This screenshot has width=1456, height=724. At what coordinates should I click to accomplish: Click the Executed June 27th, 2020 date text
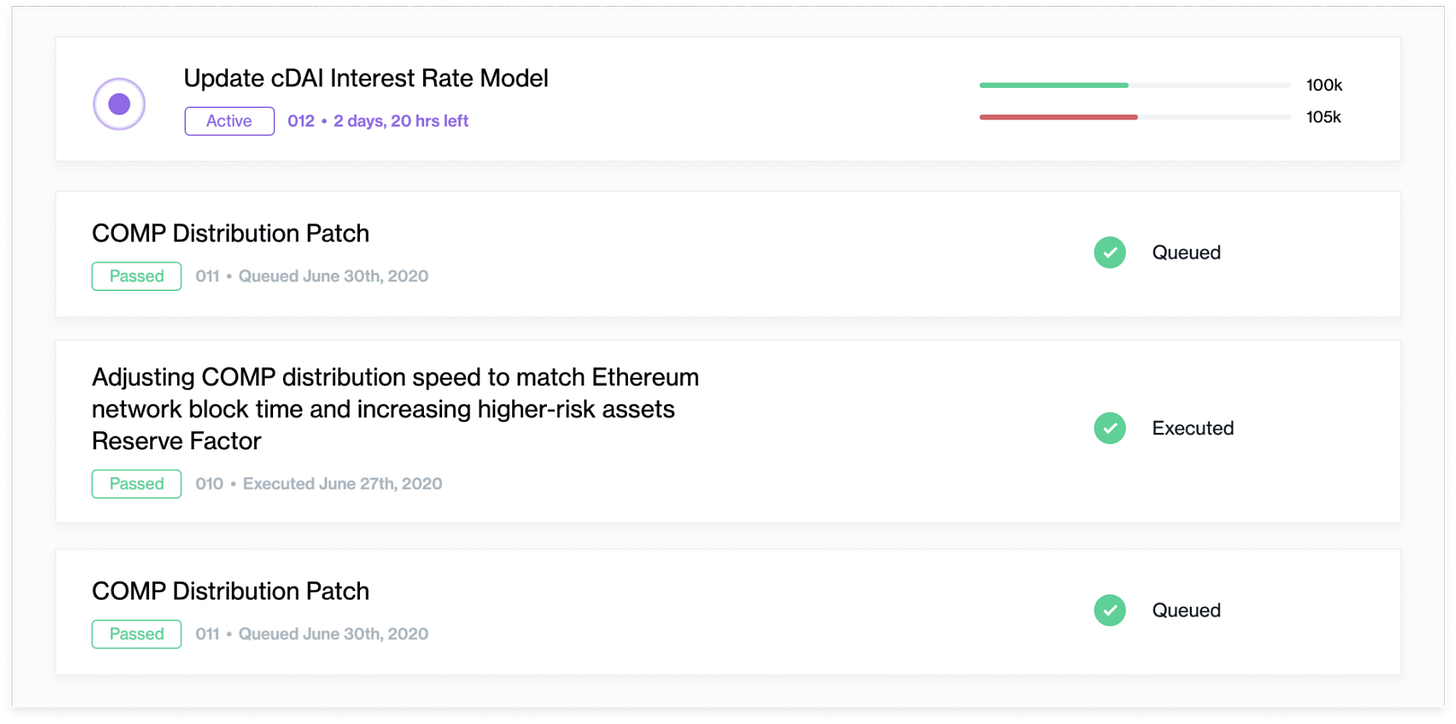tap(342, 484)
